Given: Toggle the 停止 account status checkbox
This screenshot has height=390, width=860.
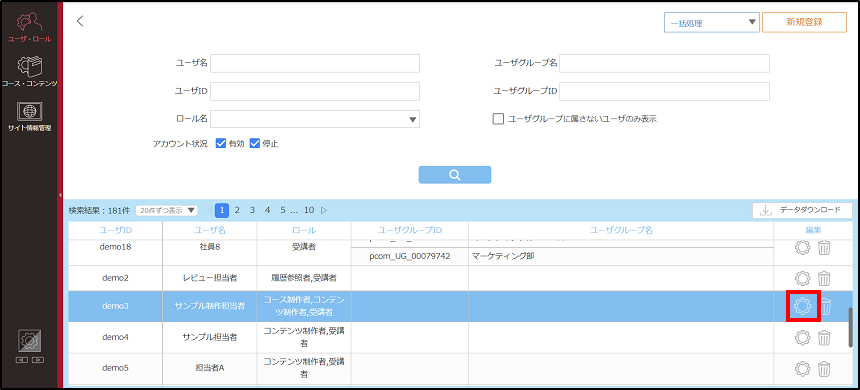Looking at the screenshot, I should pos(254,144).
